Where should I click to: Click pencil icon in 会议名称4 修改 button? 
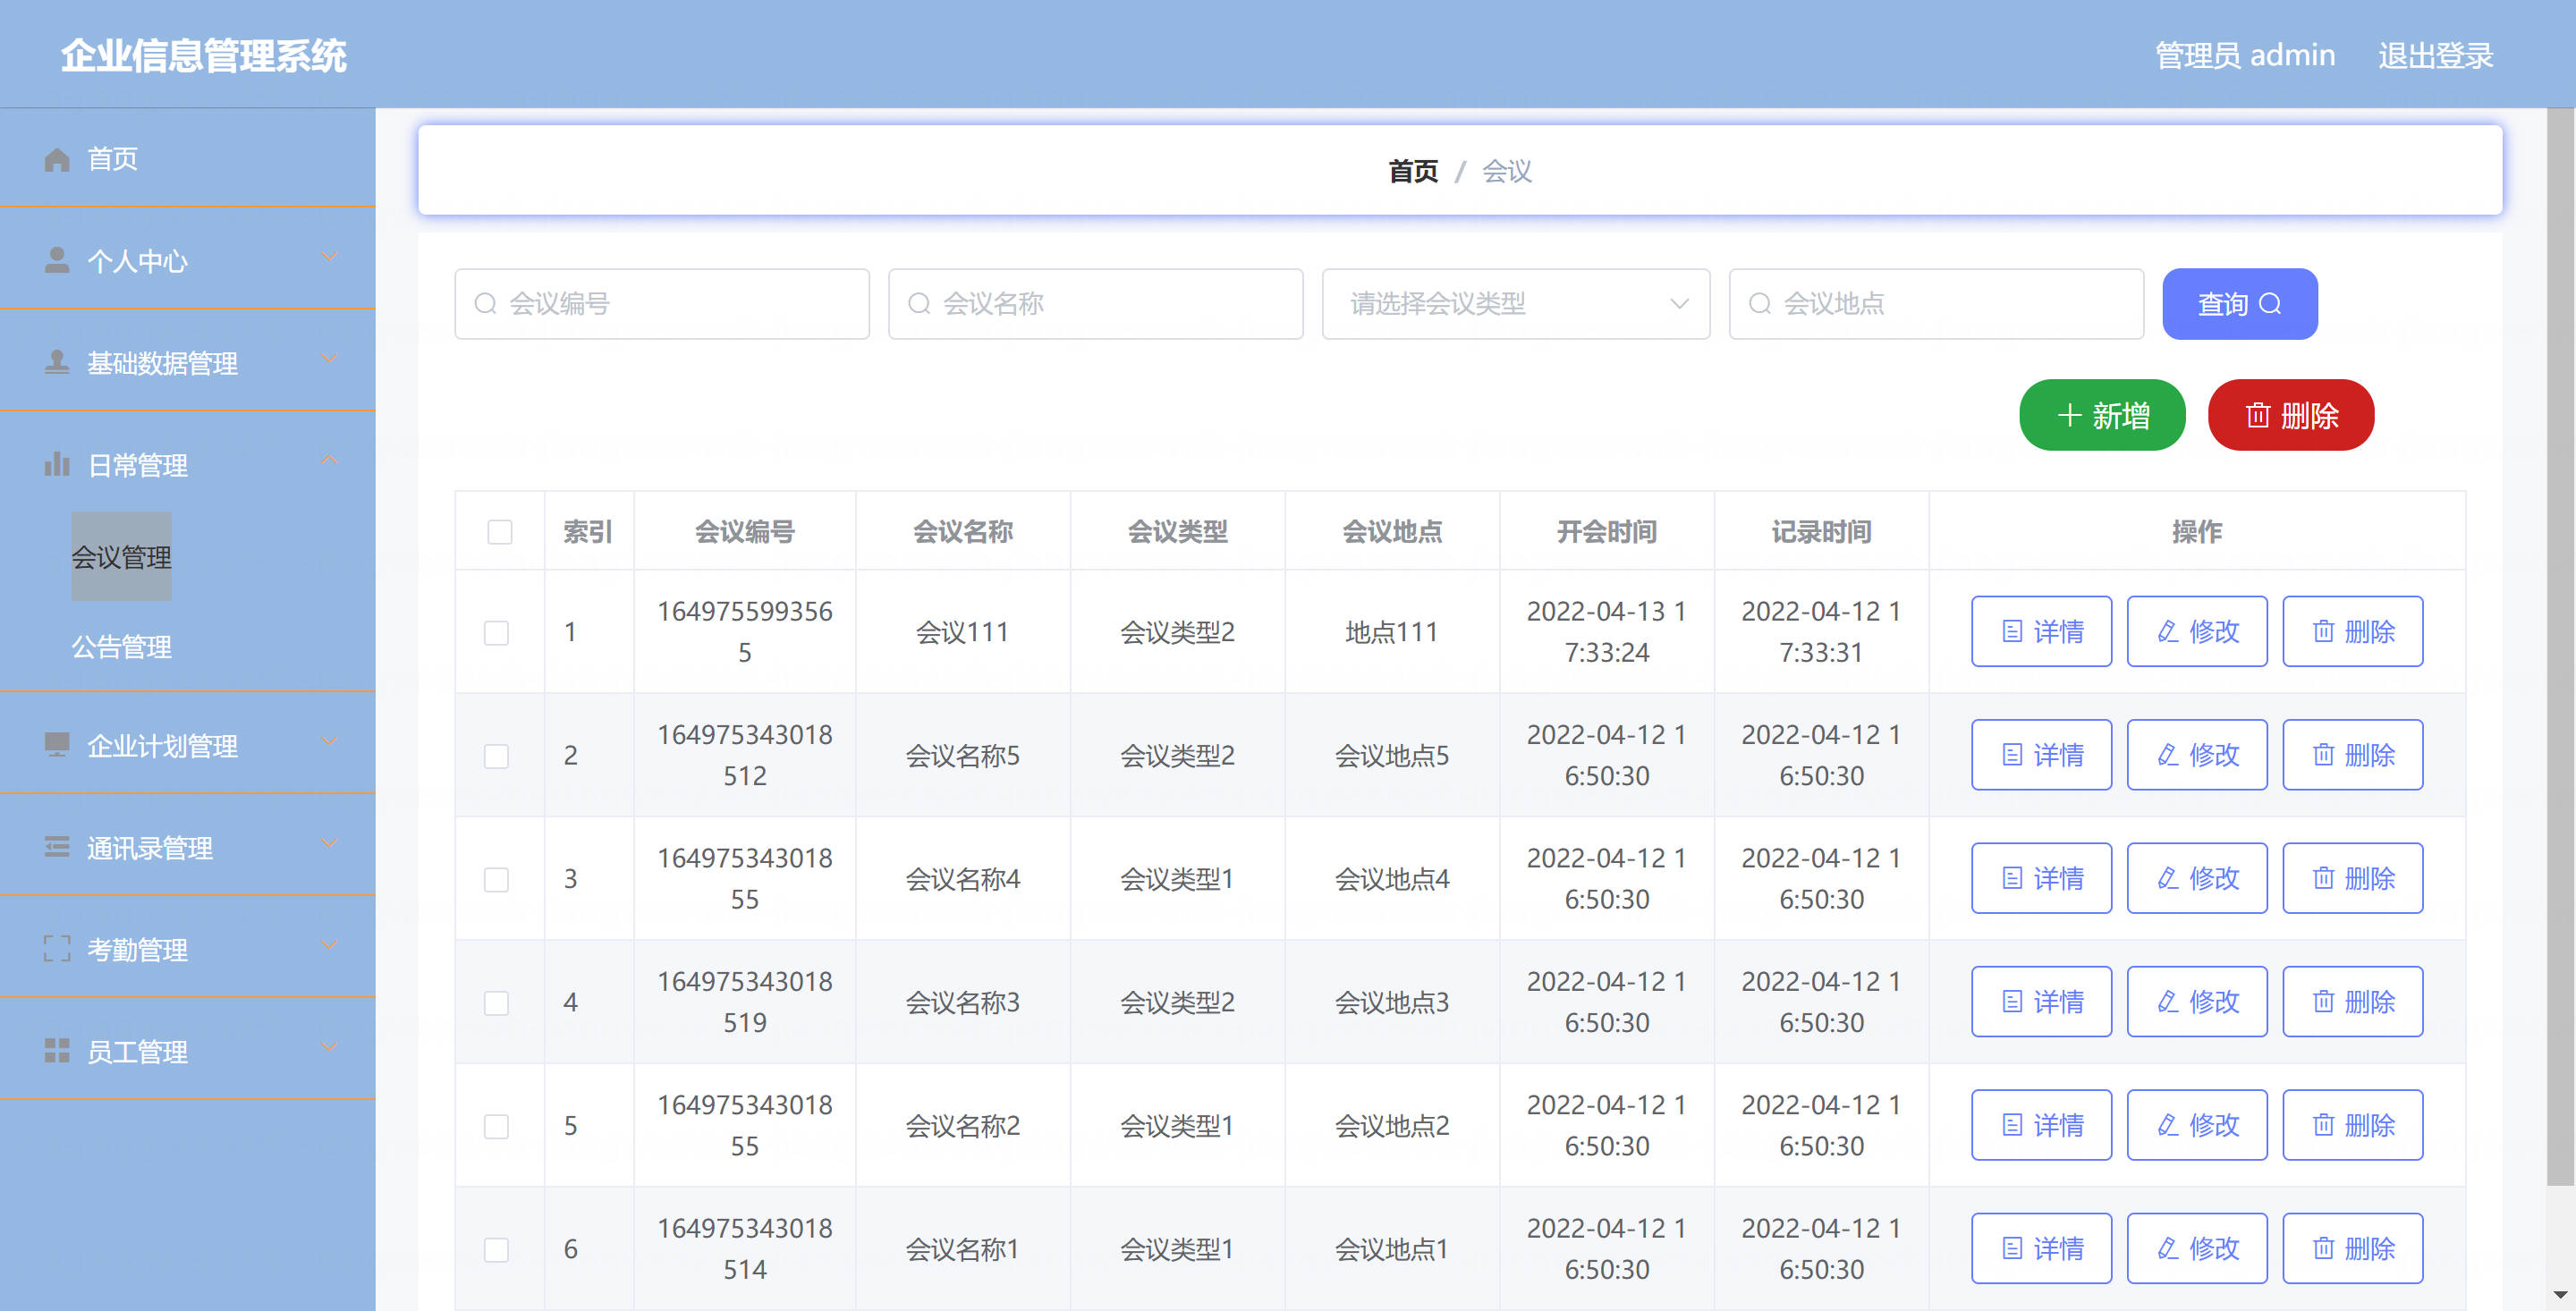point(2168,878)
